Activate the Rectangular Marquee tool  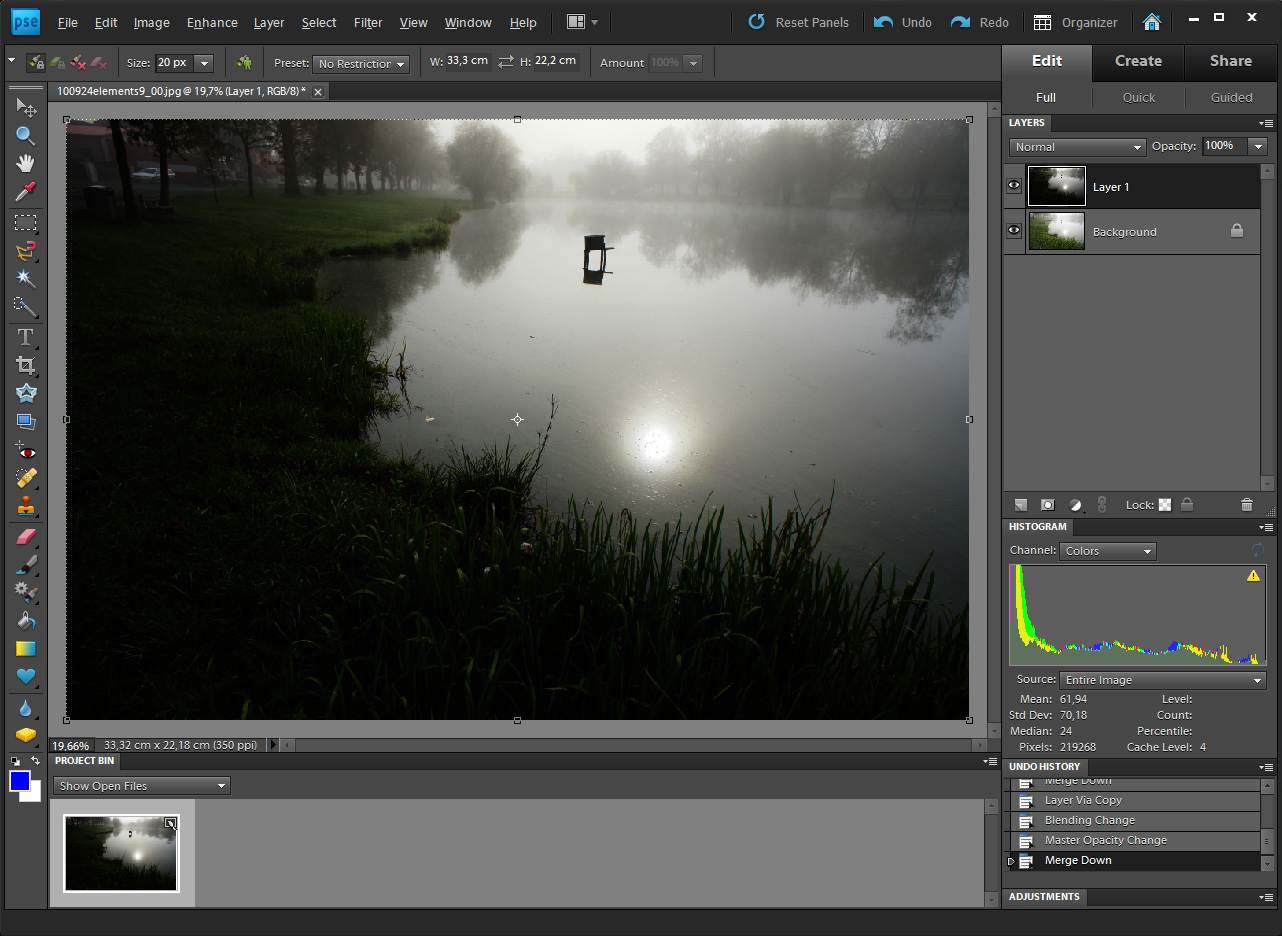(x=26, y=223)
